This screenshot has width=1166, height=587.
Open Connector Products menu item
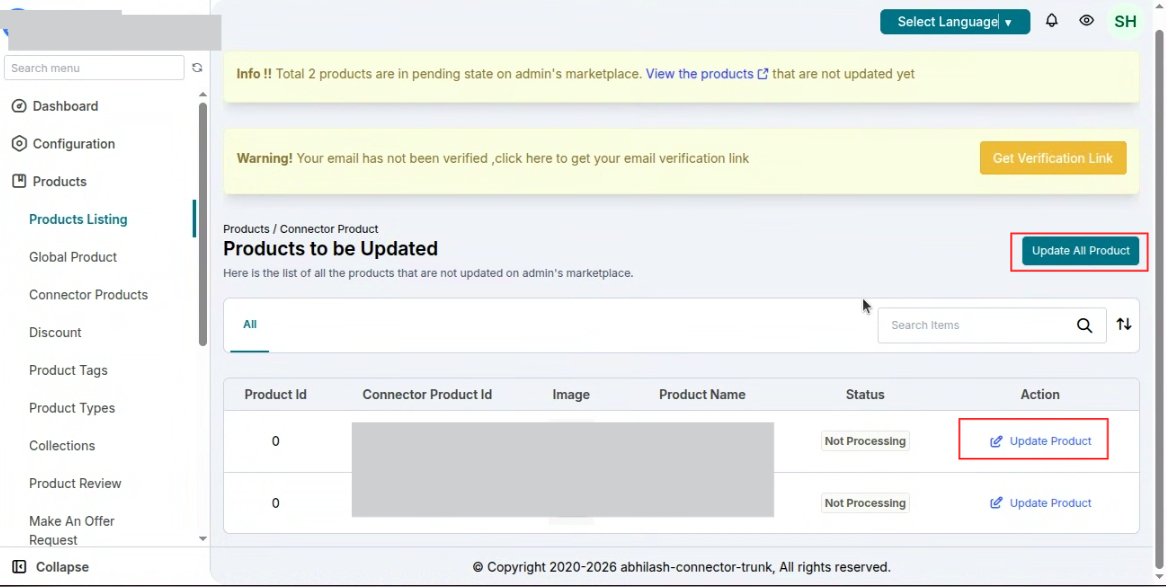[88, 295]
